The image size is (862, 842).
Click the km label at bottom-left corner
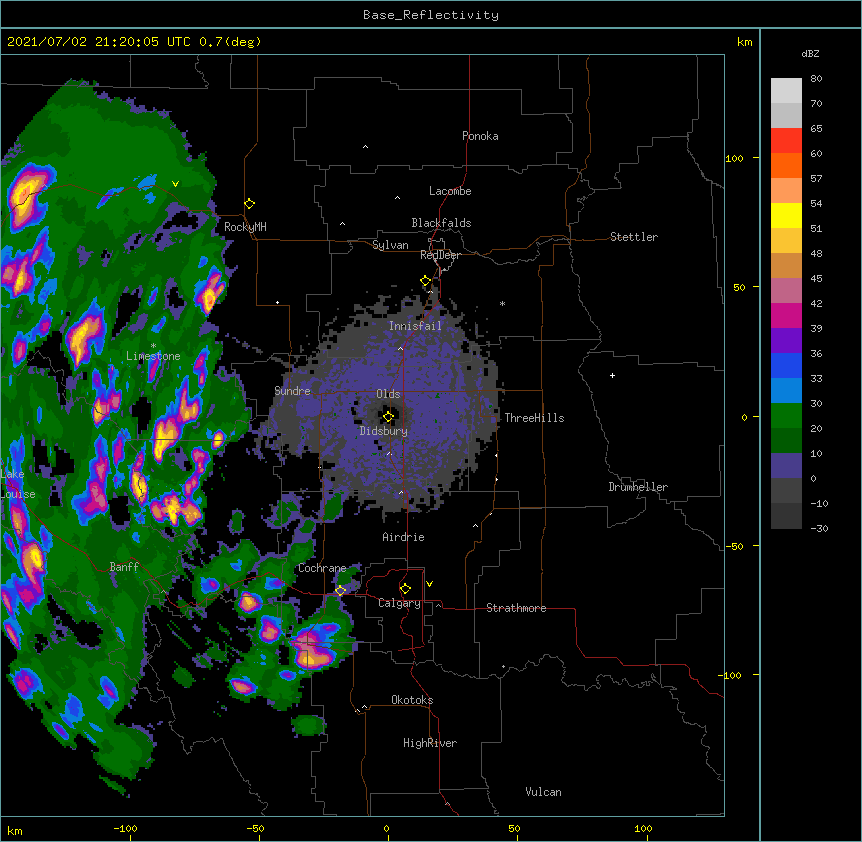tap(15, 830)
